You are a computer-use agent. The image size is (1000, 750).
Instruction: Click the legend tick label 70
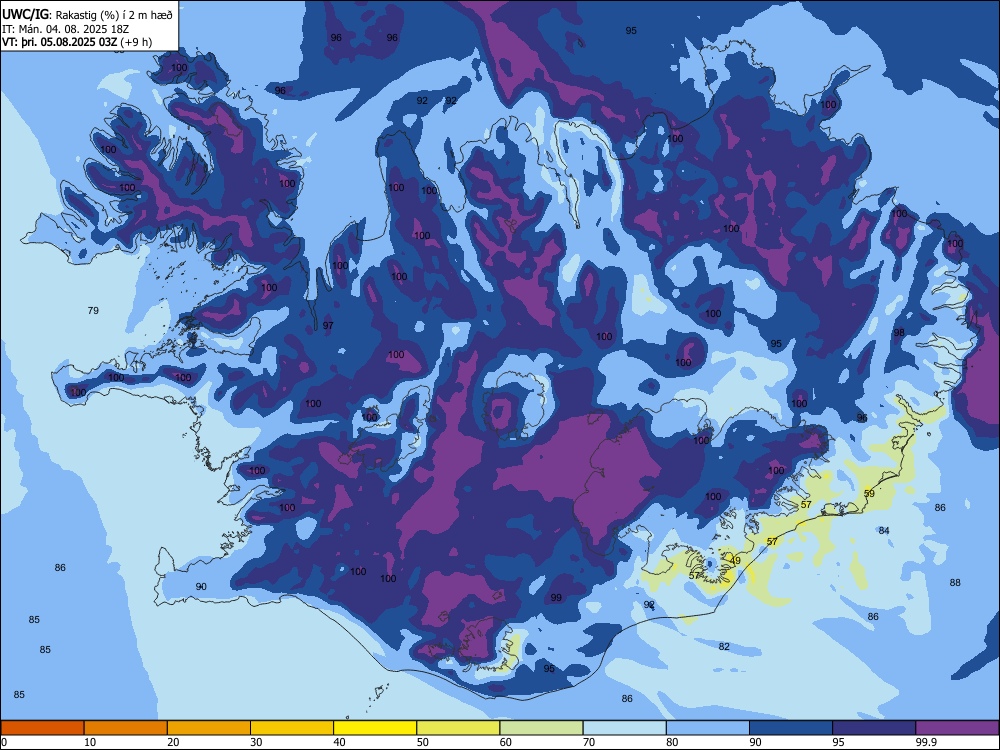click(x=589, y=742)
